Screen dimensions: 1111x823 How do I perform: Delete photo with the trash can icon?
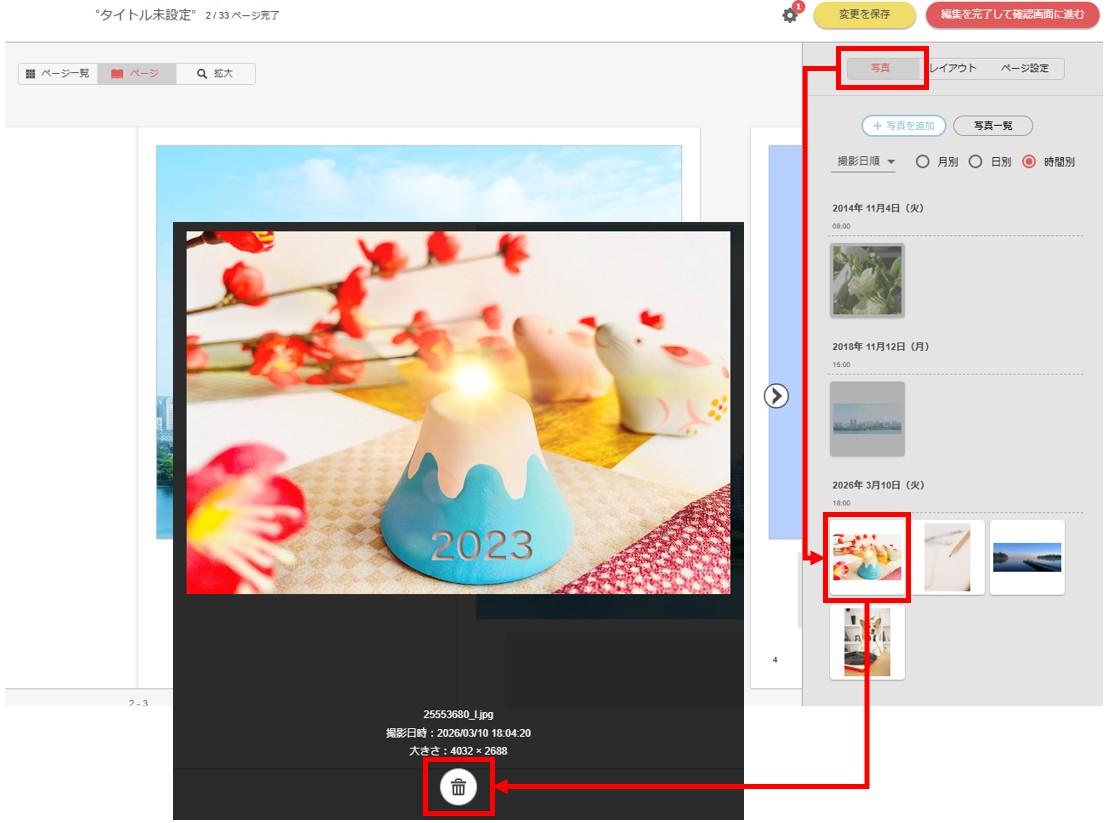(458, 787)
